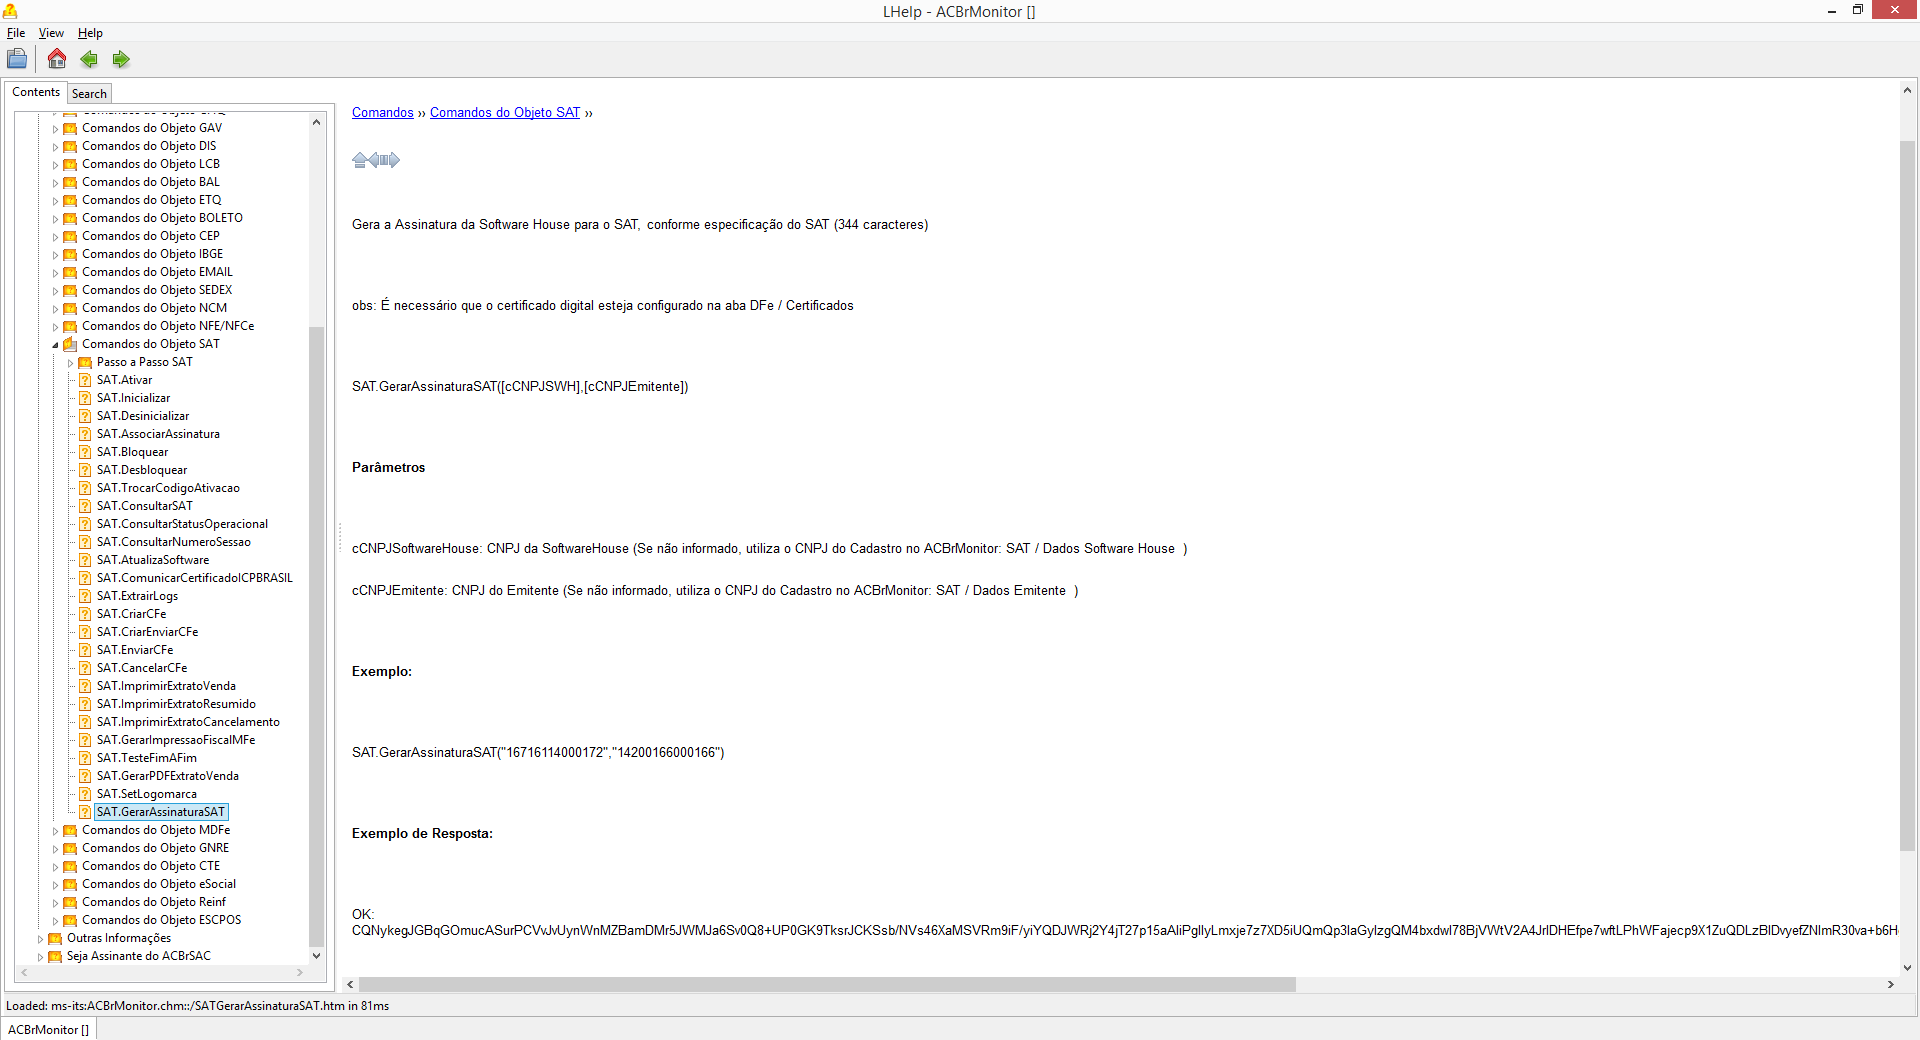Click the content pane vertical scrollbar thumb
This screenshot has height=1040, width=1920.
pos(1907,496)
